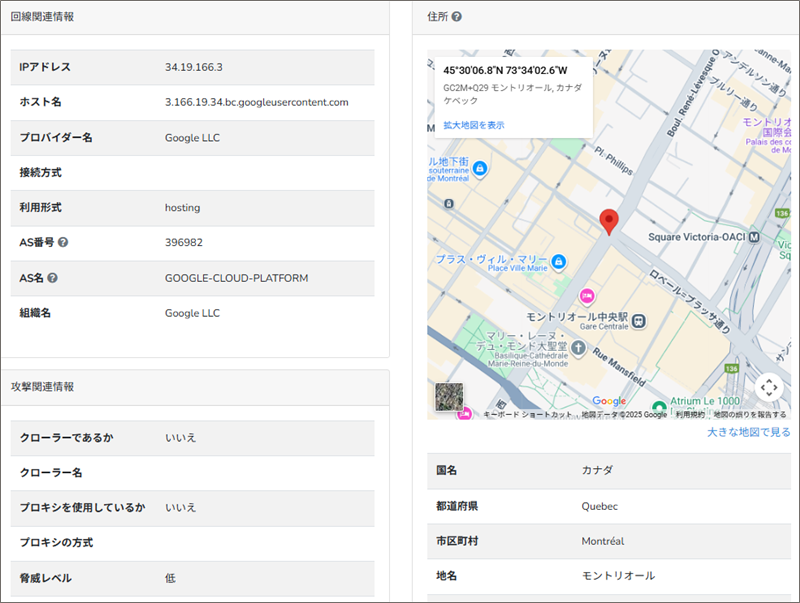Click Place Ville Marie shopping icon
The width and height of the screenshot is (800, 603).
tap(558, 262)
